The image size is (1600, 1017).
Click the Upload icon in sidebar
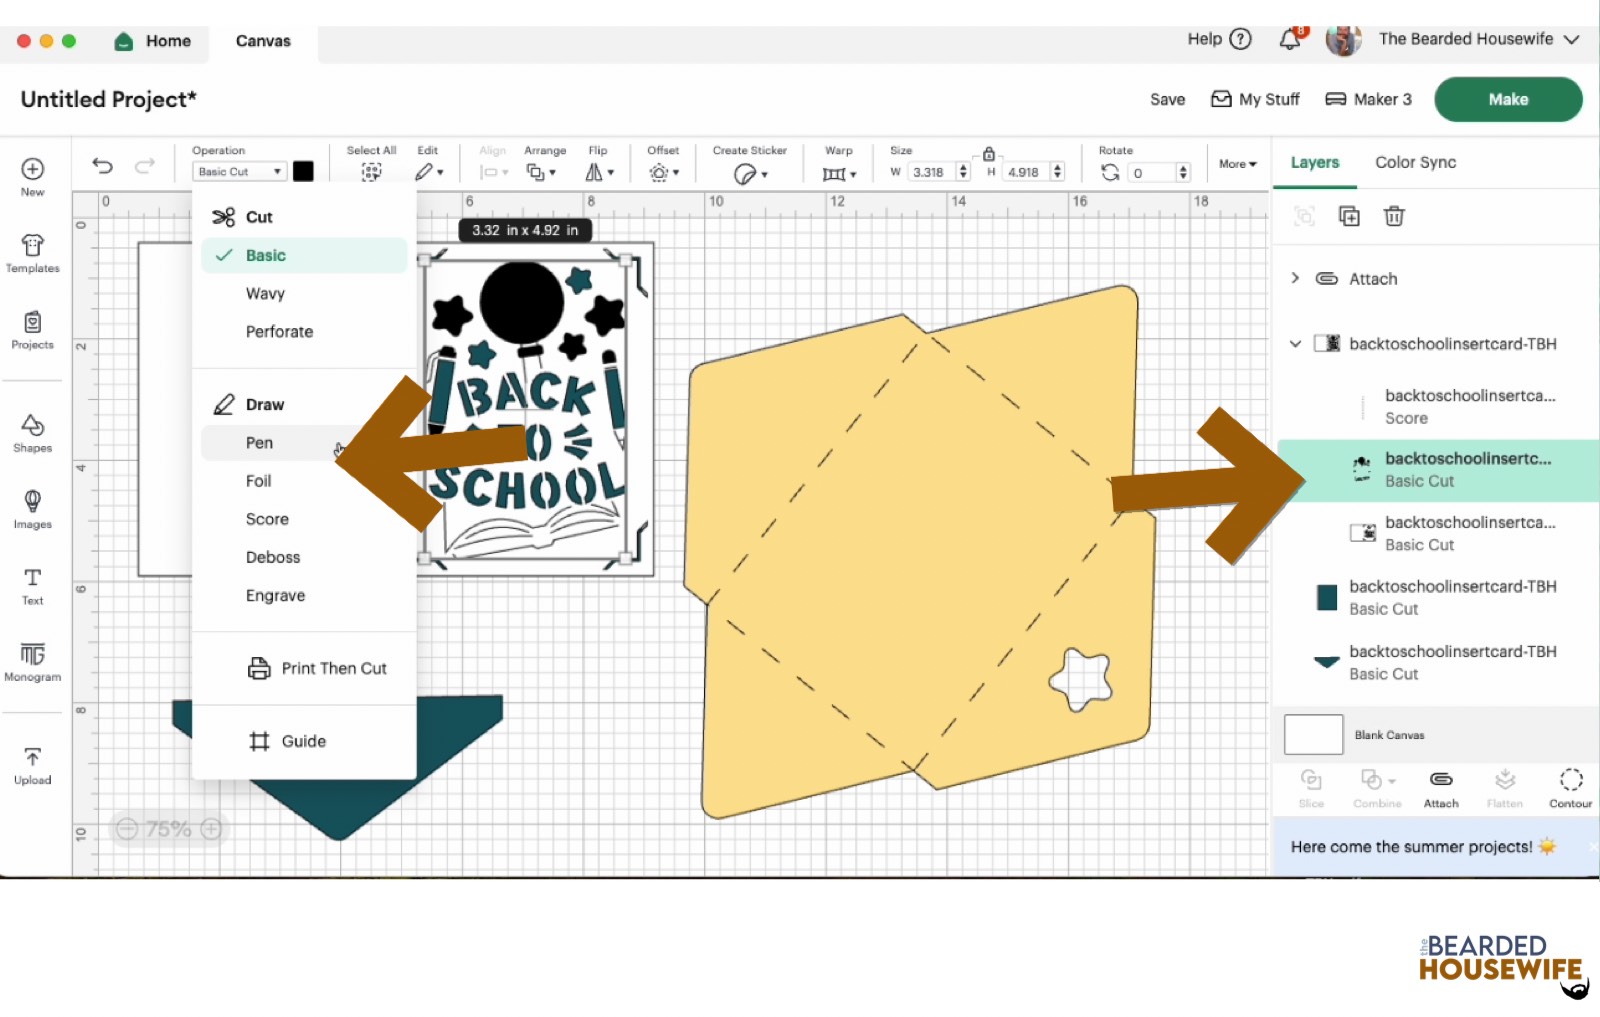[32, 765]
